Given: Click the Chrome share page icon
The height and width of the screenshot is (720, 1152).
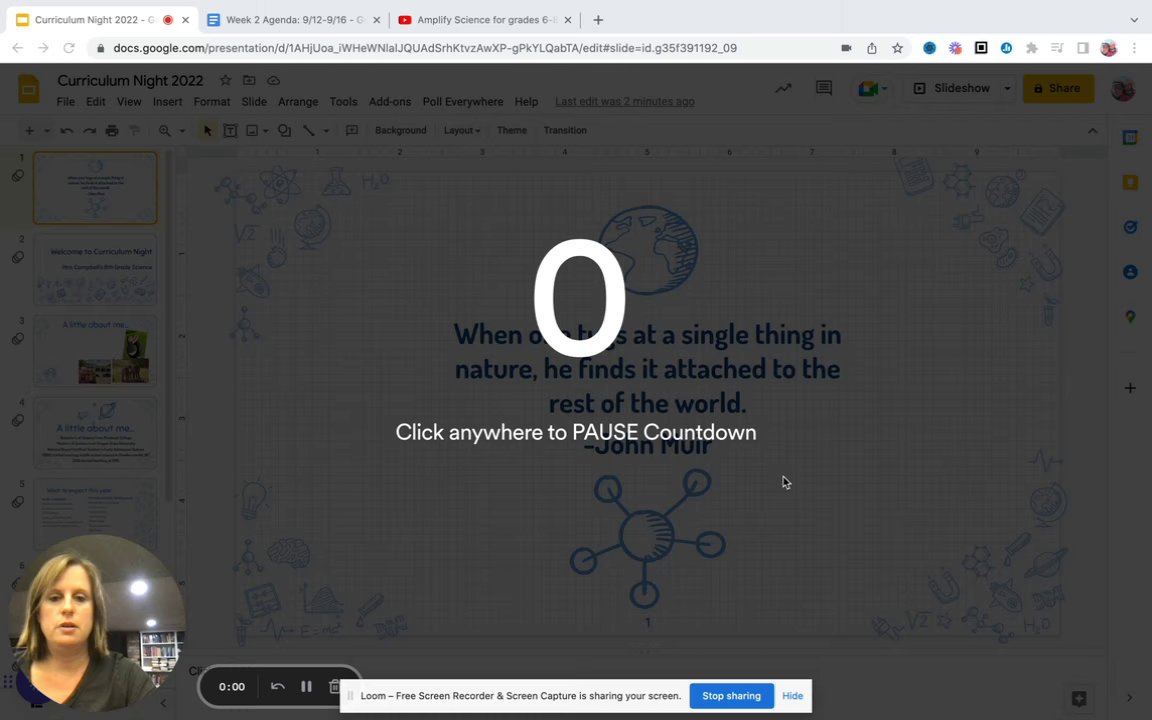Looking at the screenshot, I should click(x=871, y=48).
